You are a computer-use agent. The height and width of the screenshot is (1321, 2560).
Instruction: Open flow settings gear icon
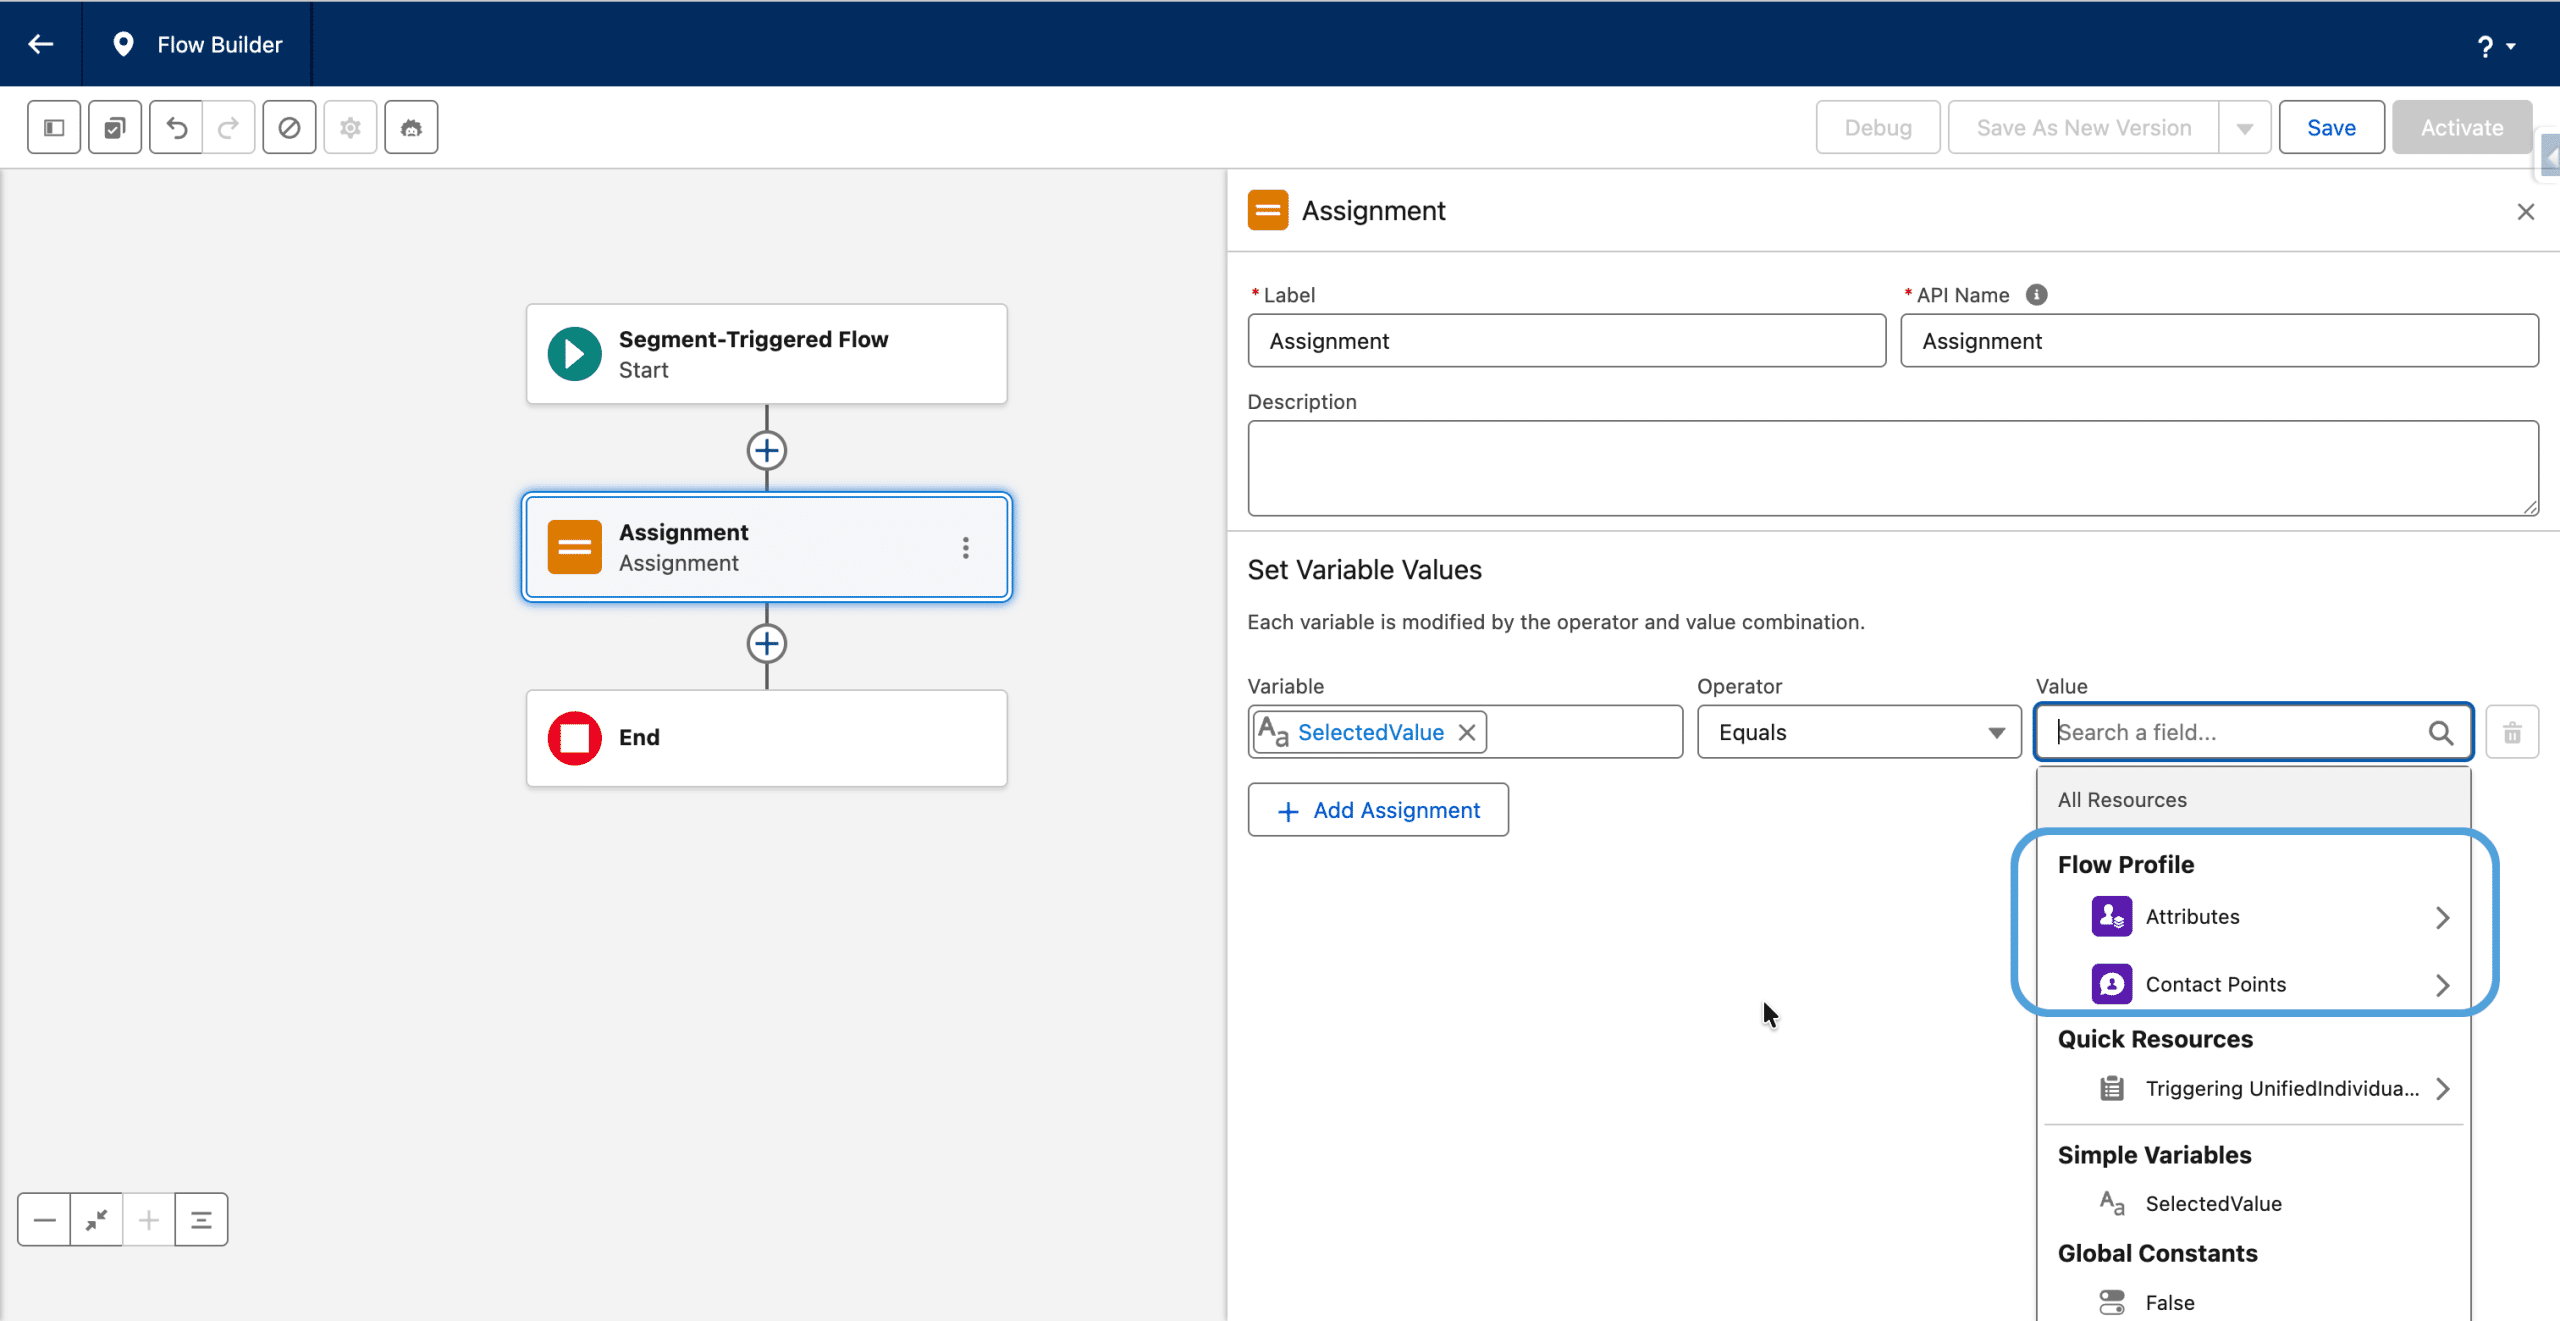click(x=350, y=127)
